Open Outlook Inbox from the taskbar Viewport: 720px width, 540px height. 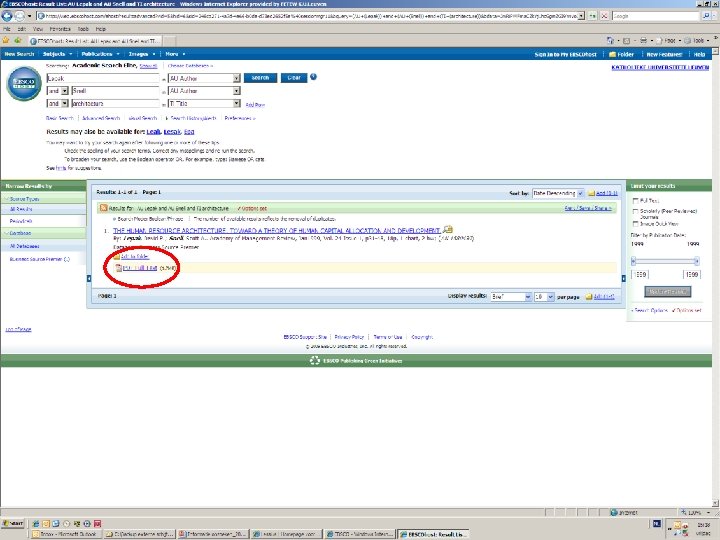tap(65, 534)
